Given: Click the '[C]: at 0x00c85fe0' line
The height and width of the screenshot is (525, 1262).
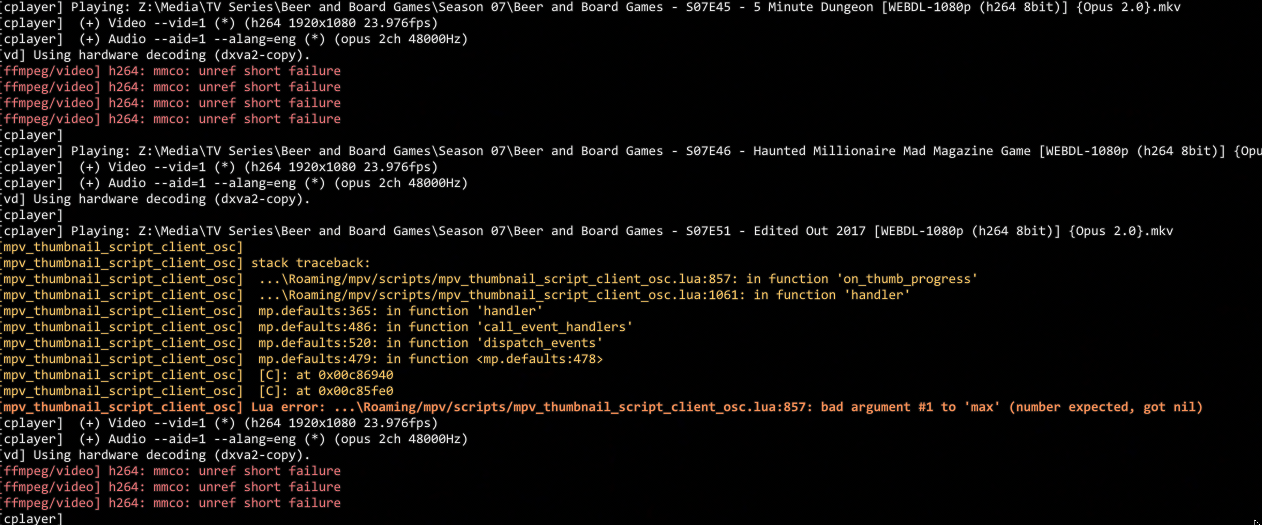Looking at the screenshot, I should point(197,391).
